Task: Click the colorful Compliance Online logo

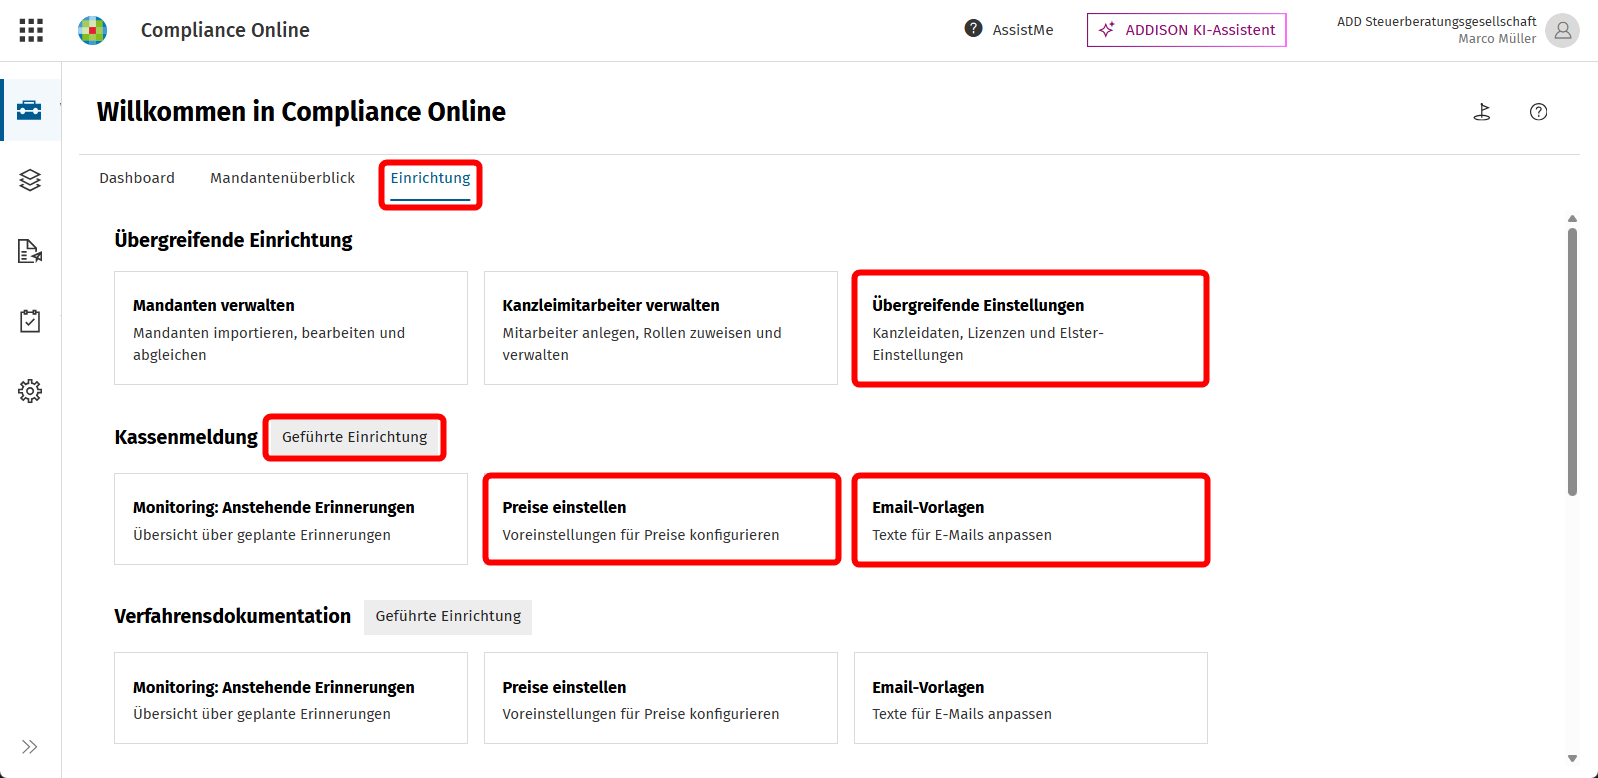Action: point(92,30)
